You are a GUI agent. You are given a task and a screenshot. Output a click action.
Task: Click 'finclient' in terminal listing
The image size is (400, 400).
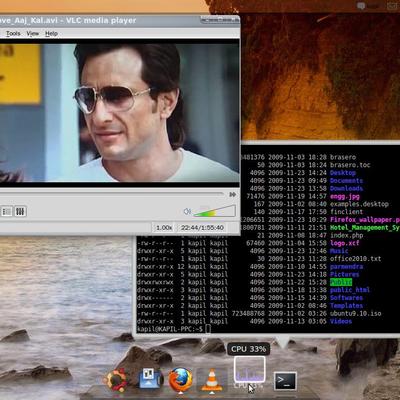[x=346, y=212]
